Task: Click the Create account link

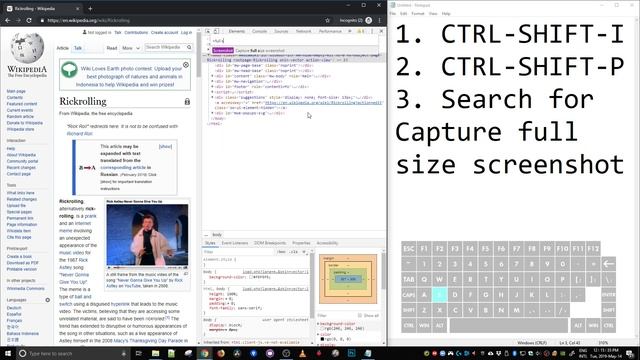Action: [x=164, y=33]
